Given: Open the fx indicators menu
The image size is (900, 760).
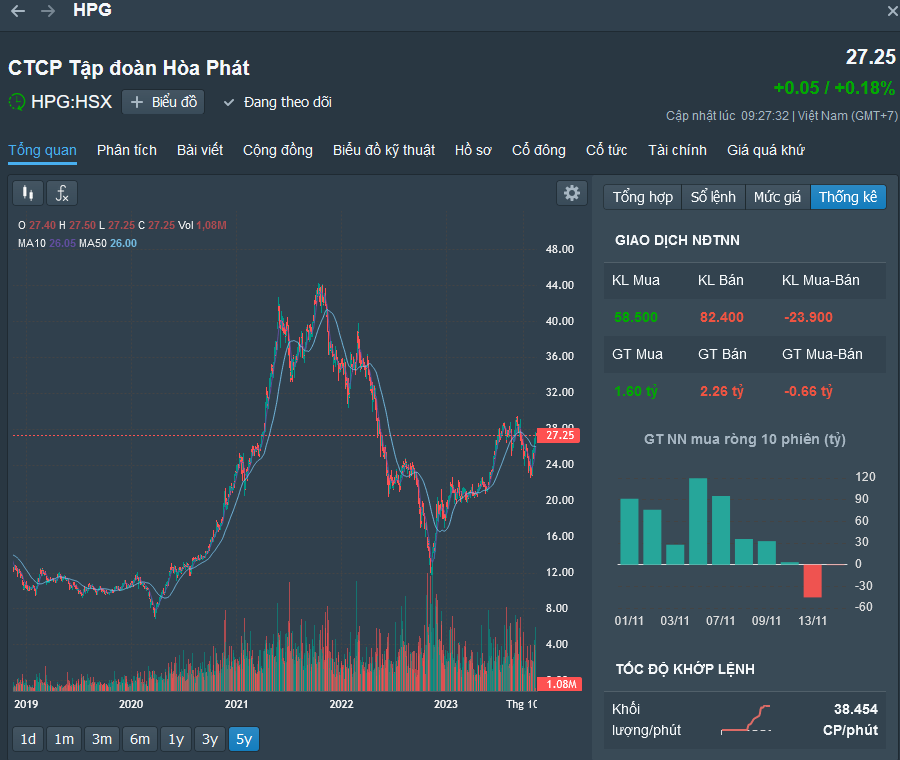Looking at the screenshot, I should pos(62,193).
